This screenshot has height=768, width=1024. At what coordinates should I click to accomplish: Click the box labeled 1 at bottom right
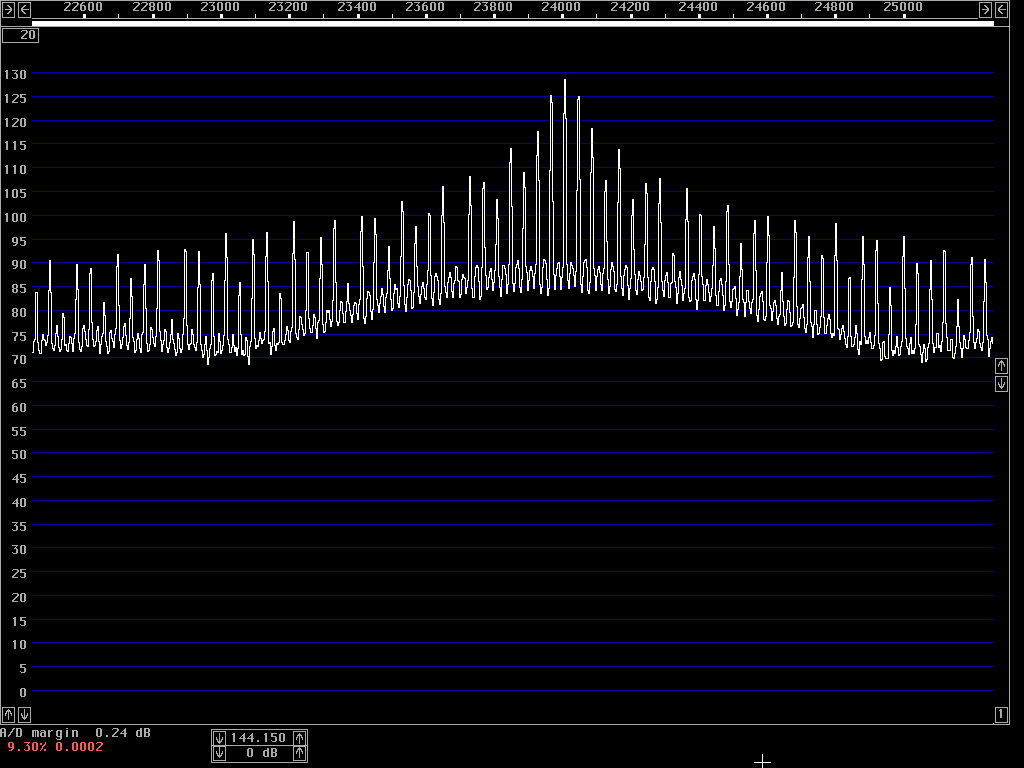(x=1001, y=714)
